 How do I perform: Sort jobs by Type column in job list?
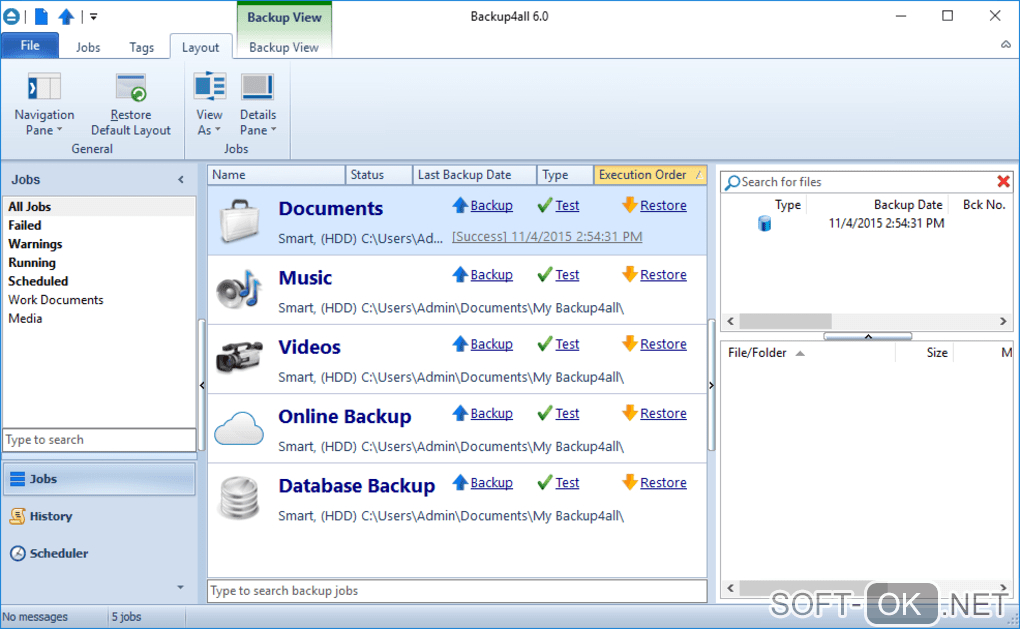[x=565, y=175]
